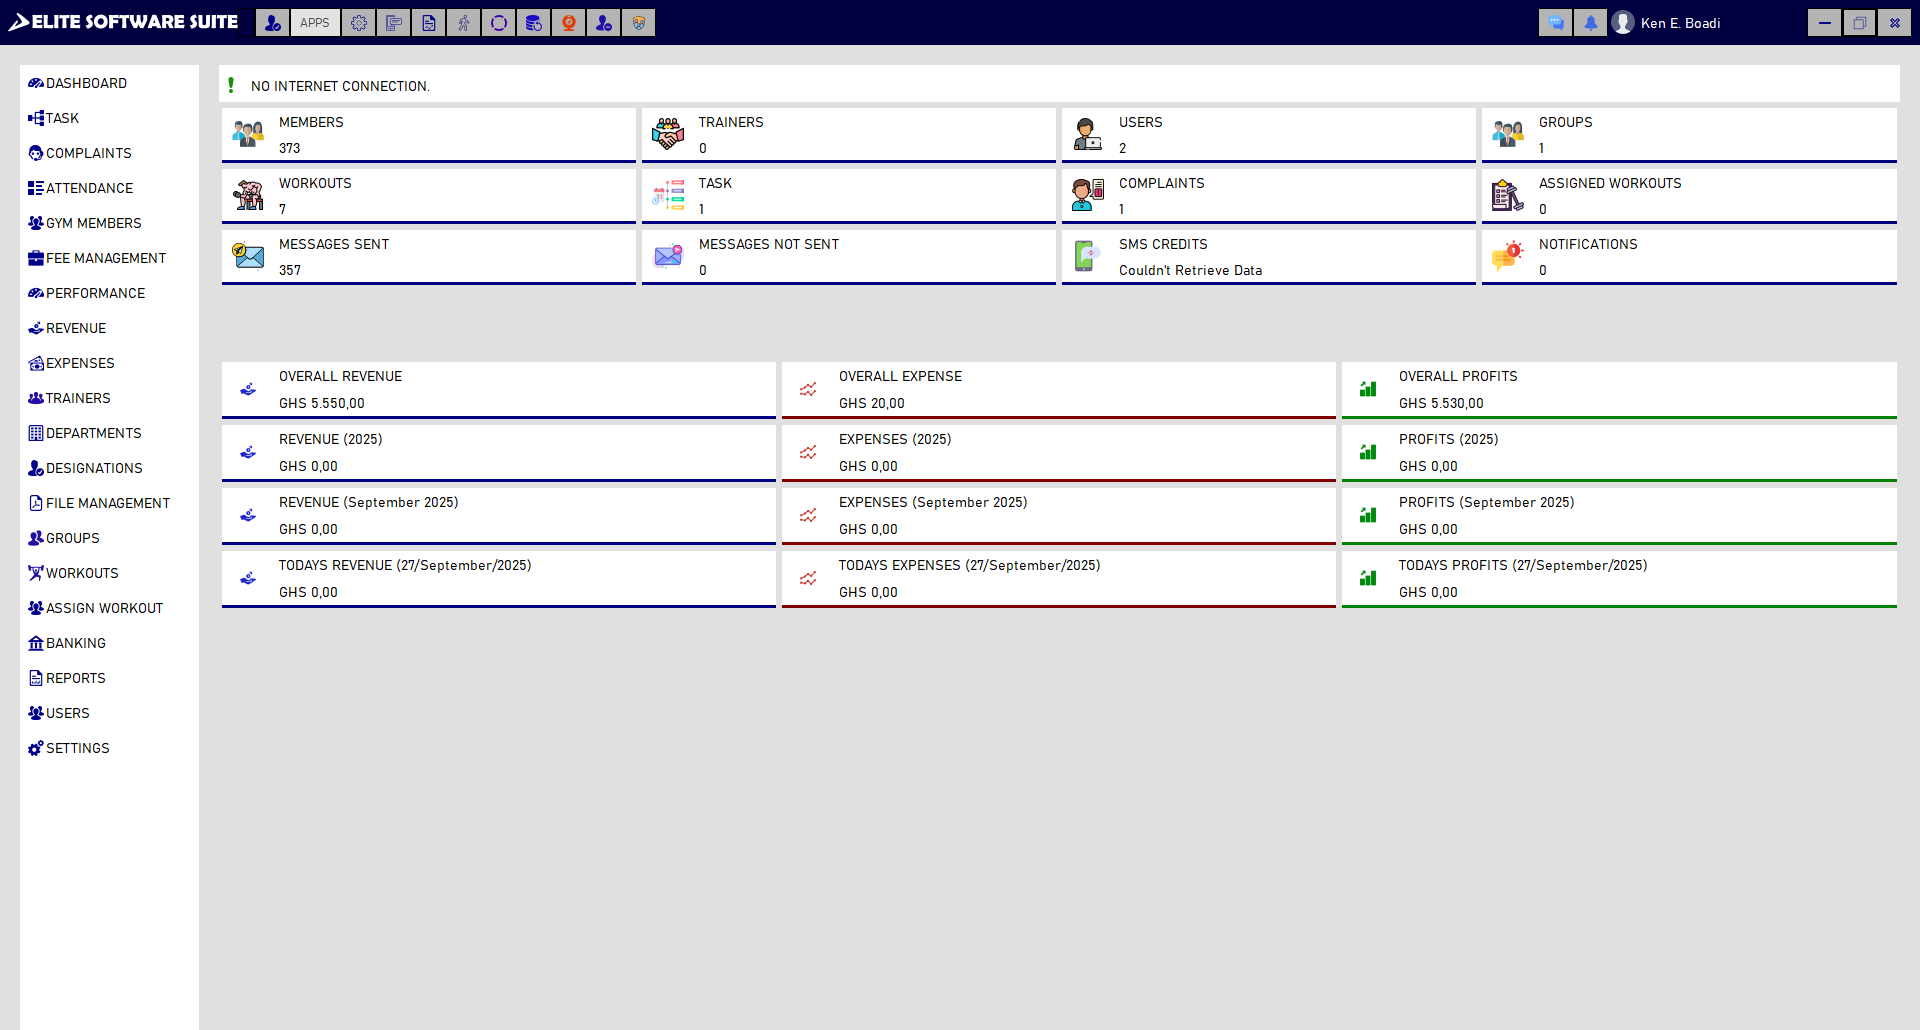Click the APPS button
This screenshot has width=1920, height=1030.
click(x=315, y=23)
